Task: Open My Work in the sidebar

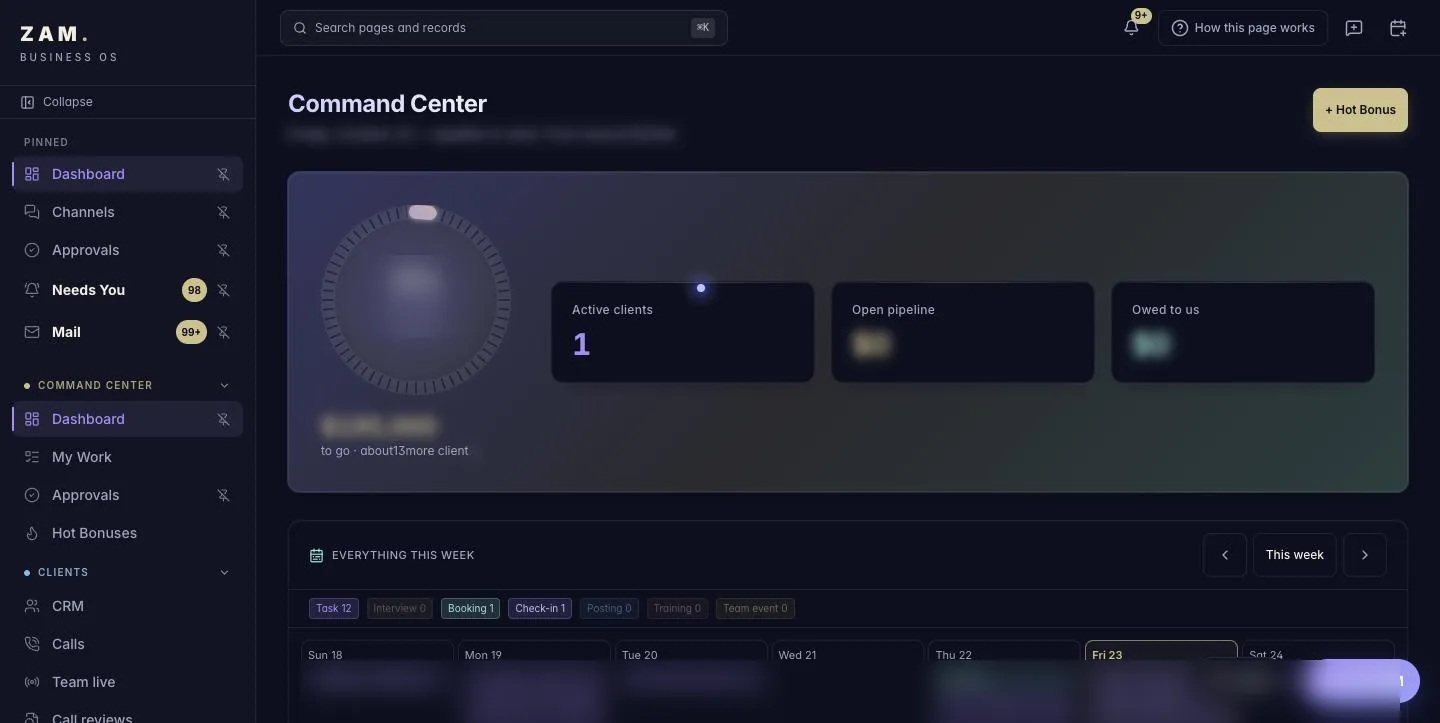Action: (127, 457)
